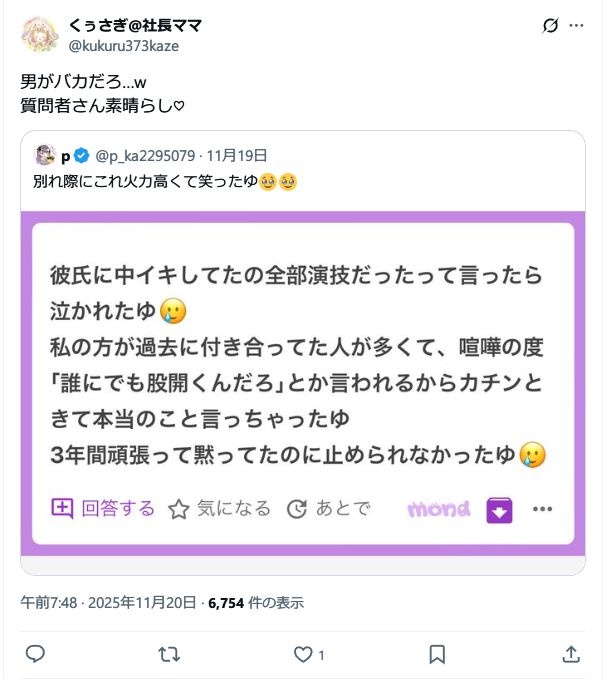This screenshot has height=679, width=608.
Task: Click the Grok icon at top right
Action: pos(549,27)
